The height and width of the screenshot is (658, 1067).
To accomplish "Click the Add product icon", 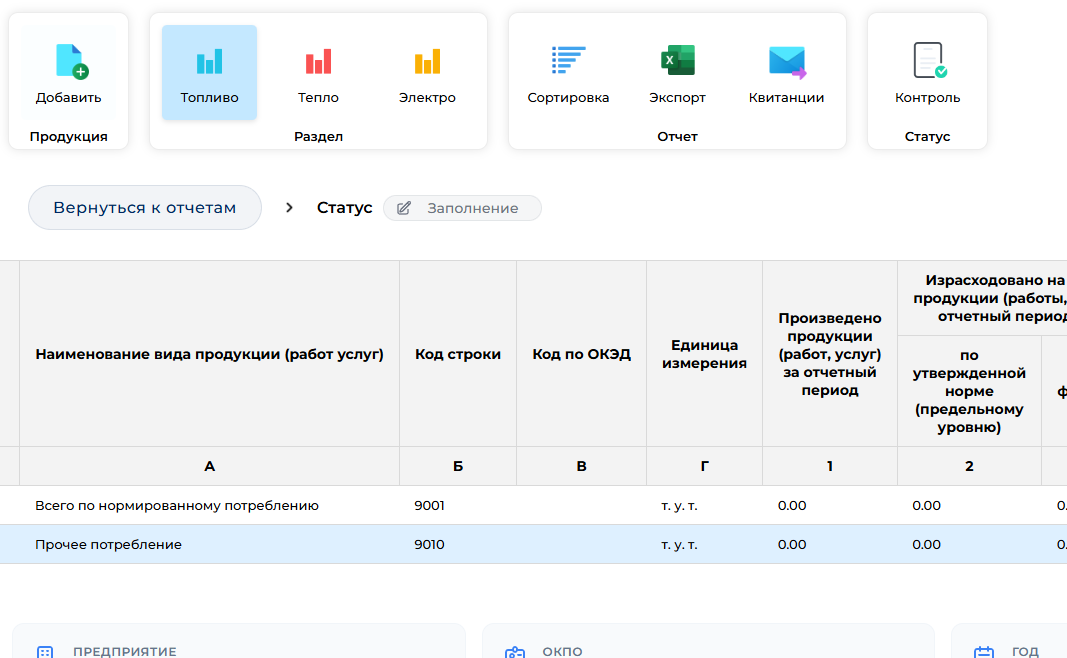I will [x=69, y=62].
